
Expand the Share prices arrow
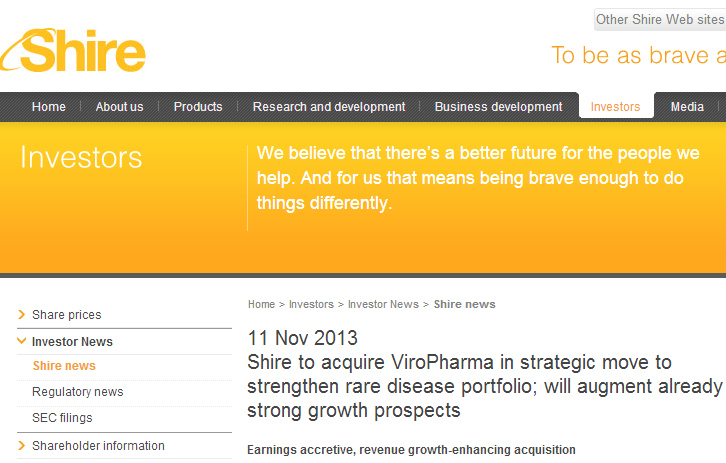22,315
